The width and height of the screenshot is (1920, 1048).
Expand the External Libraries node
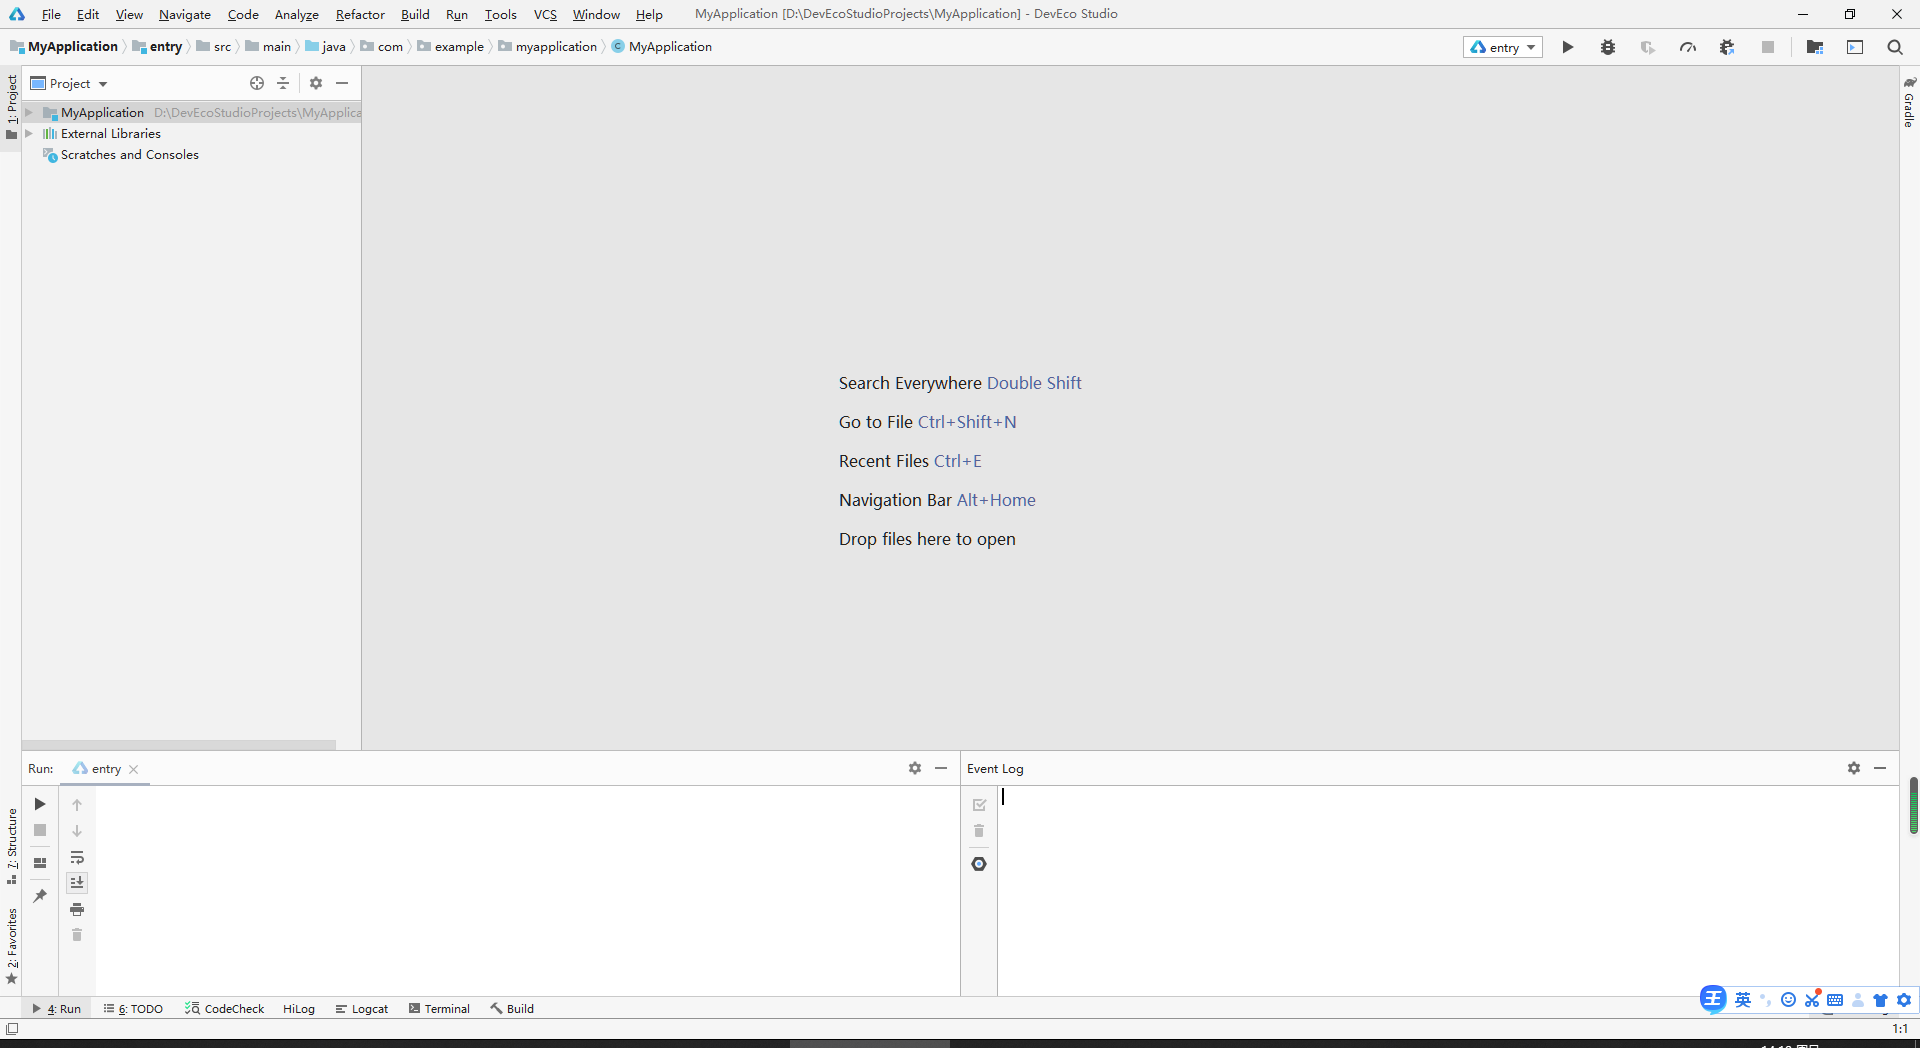29,133
